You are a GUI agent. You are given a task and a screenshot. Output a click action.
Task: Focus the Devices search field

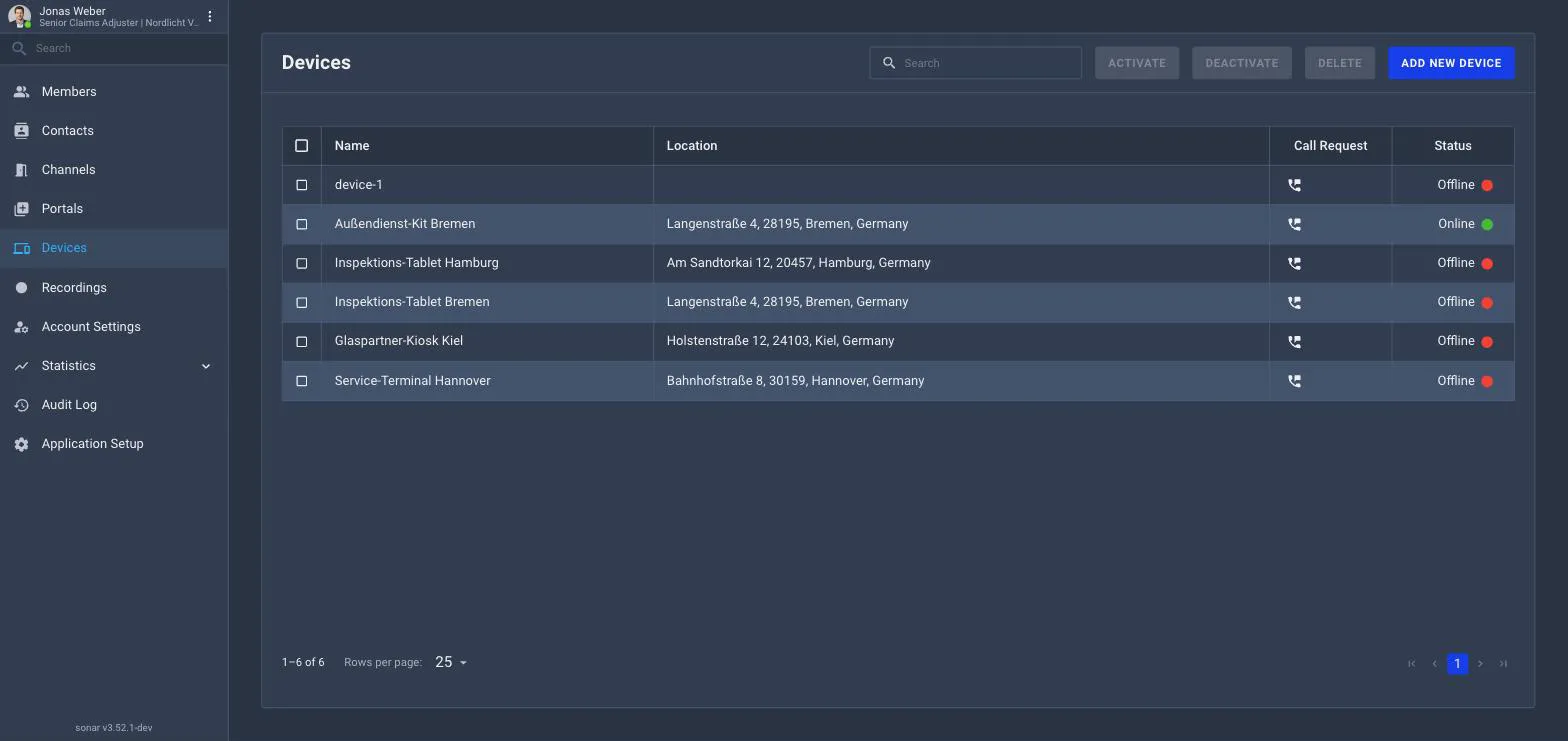click(975, 63)
